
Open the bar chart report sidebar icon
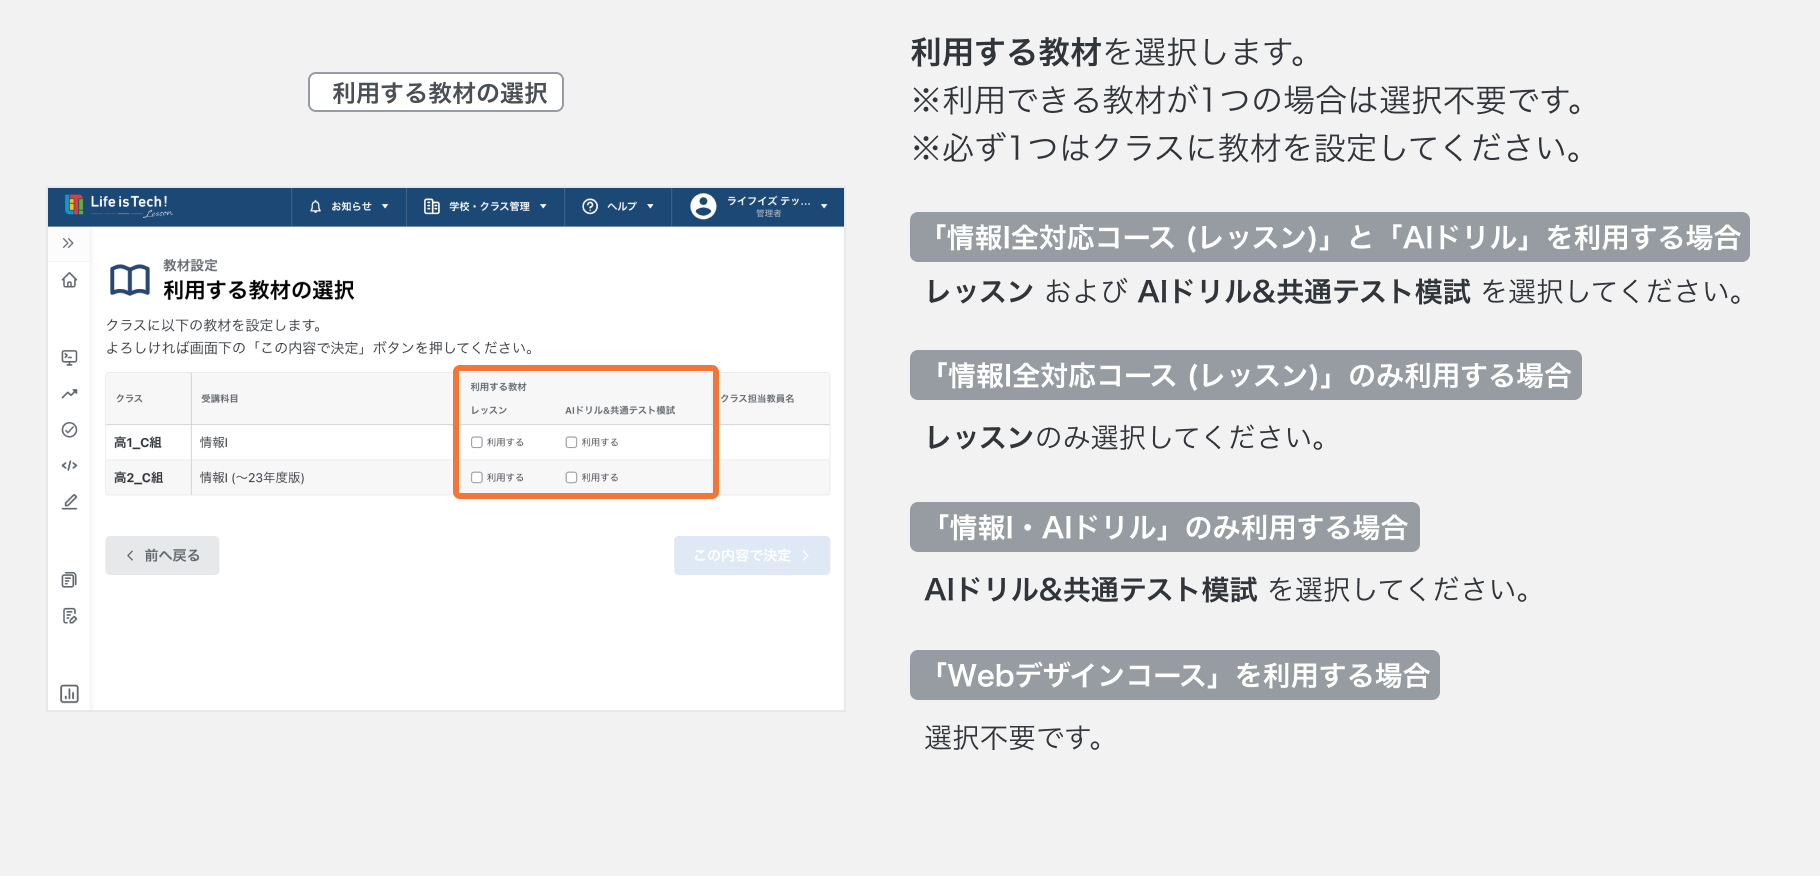point(69,694)
